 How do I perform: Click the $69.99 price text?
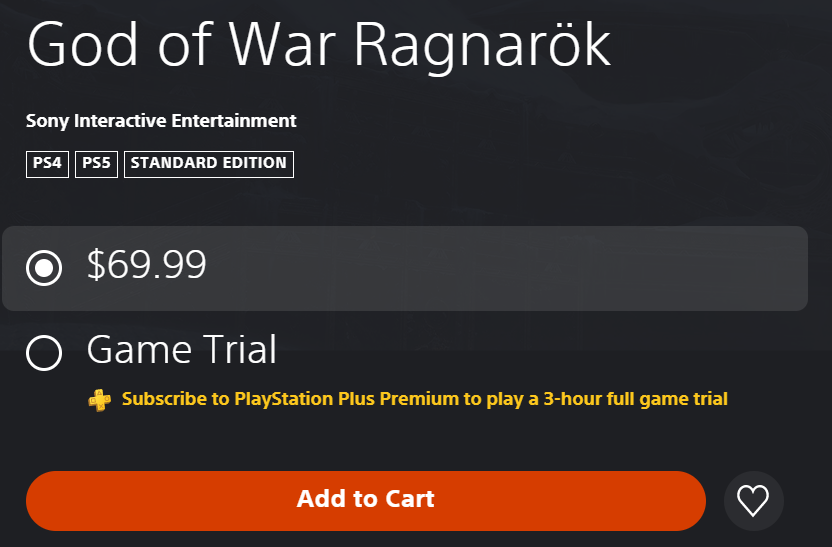(147, 265)
